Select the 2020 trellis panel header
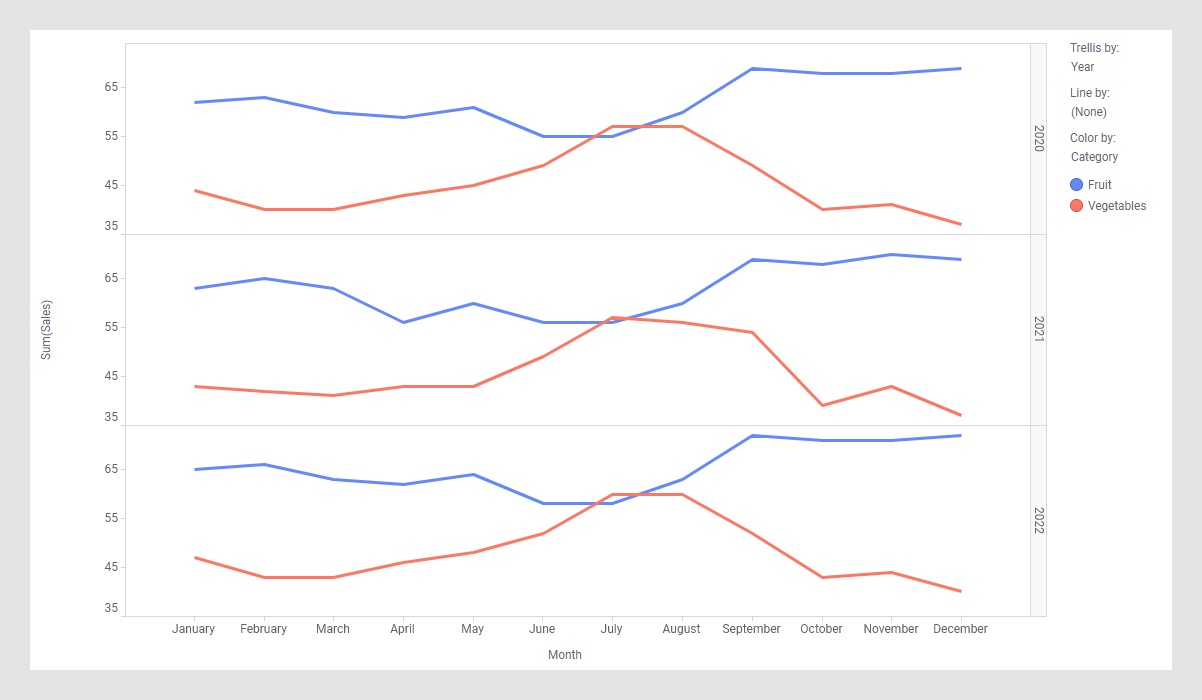1202x700 pixels. coord(1038,139)
